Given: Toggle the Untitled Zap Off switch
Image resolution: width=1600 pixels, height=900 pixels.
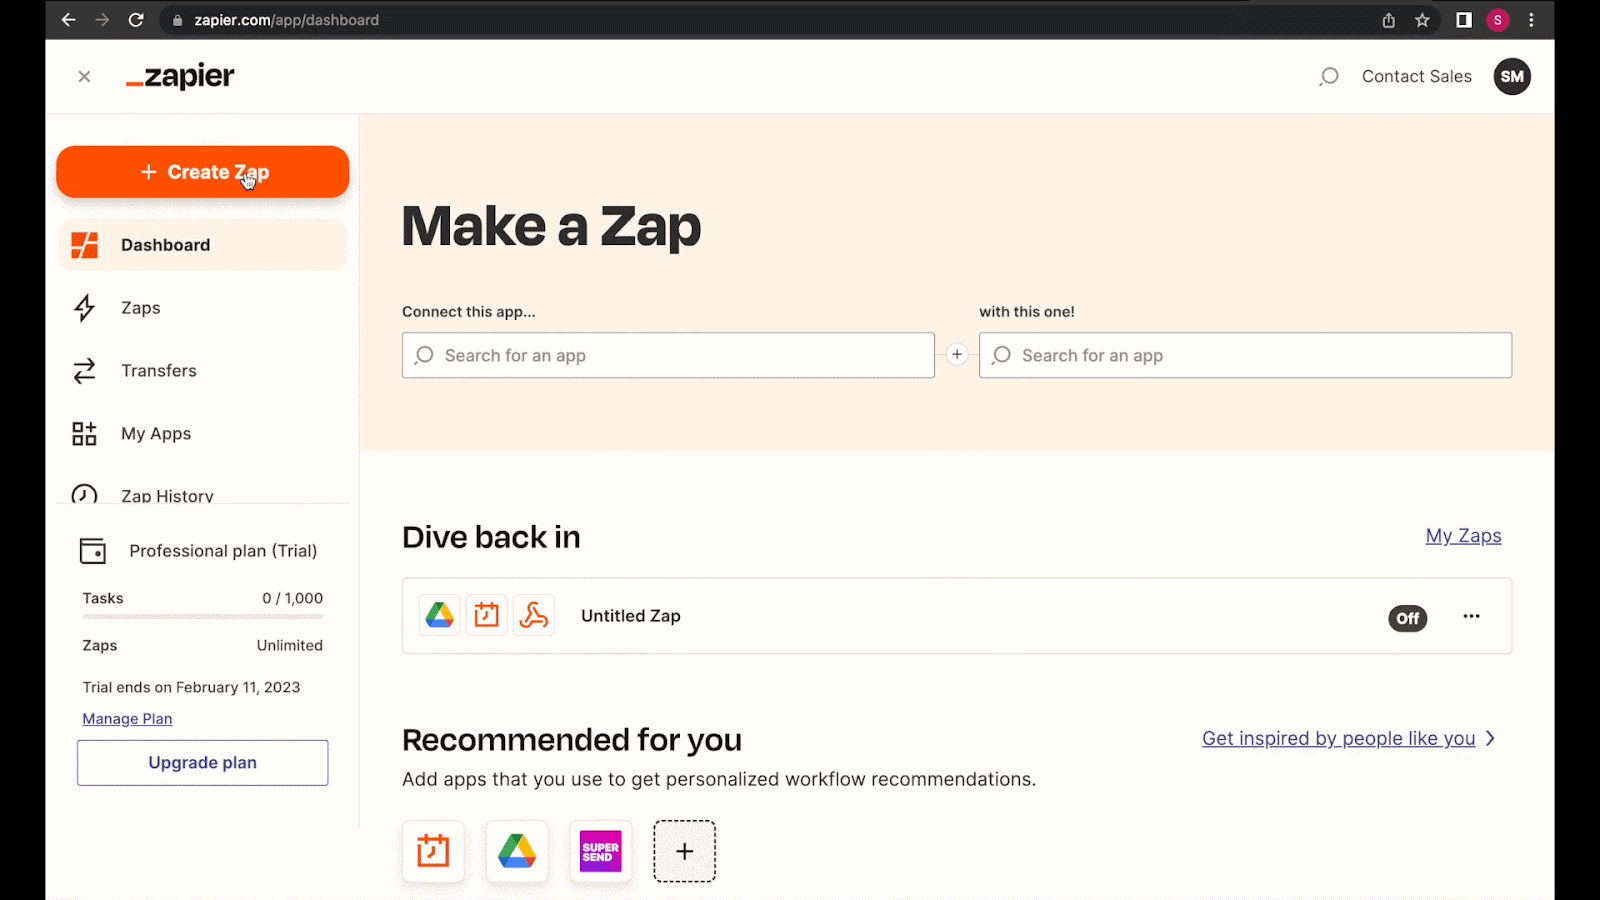Looking at the screenshot, I should tap(1407, 618).
